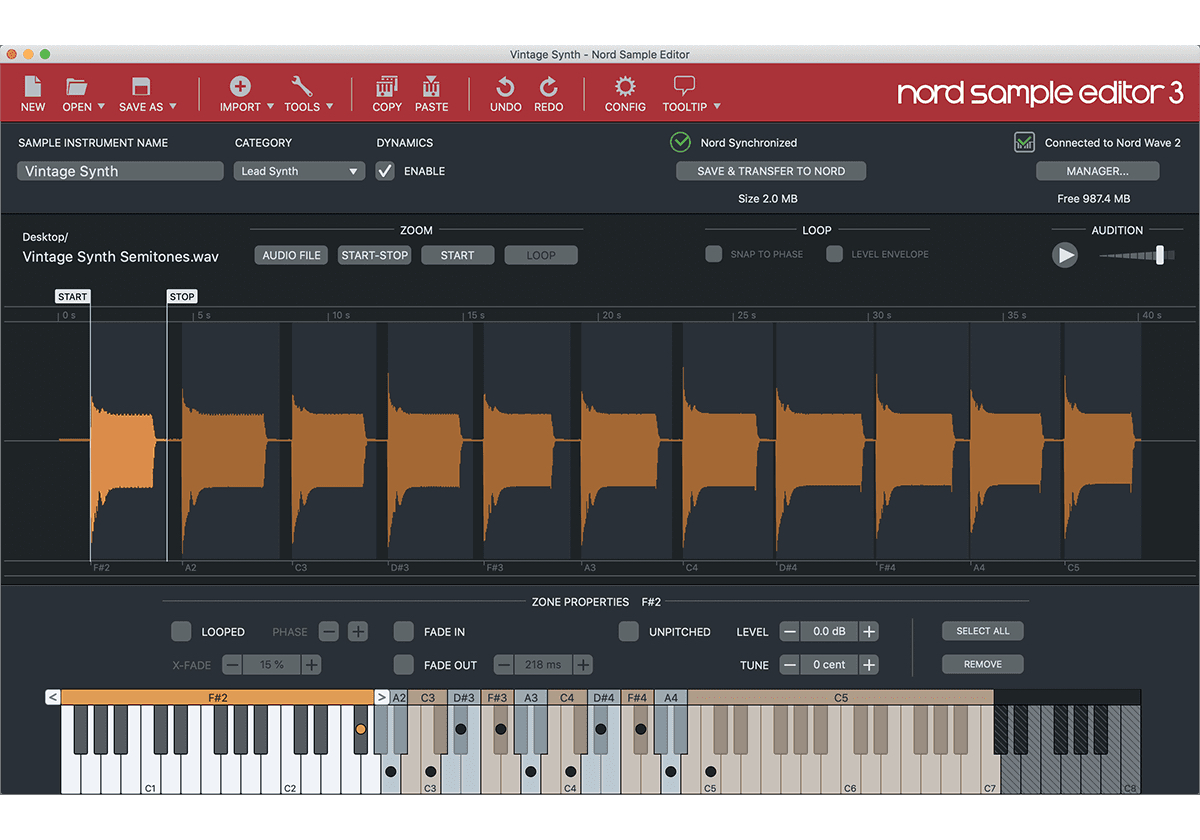The width and height of the screenshot is (1200, 840).
Task: Zoom to AUDIO FILE
Action: (x=291, y=255)
